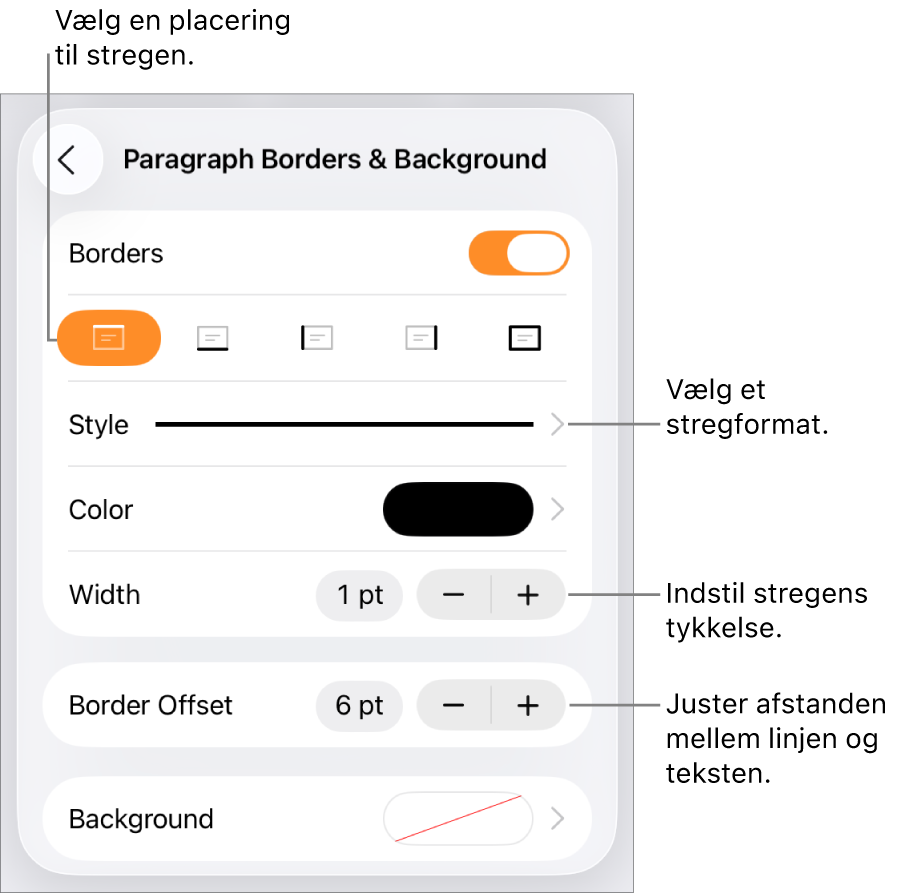
Task: Select the Border Offset row
Action: tap(150, 705)
